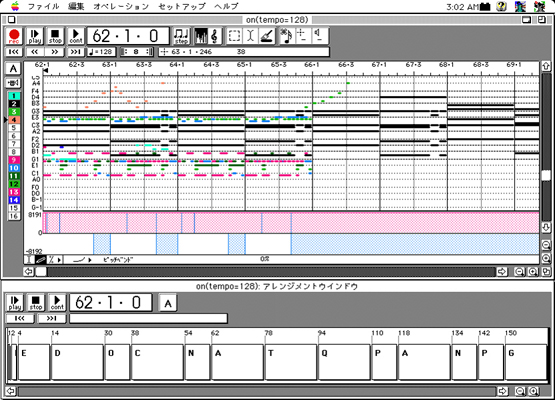Select track 4 in channel list

[14, 120]
